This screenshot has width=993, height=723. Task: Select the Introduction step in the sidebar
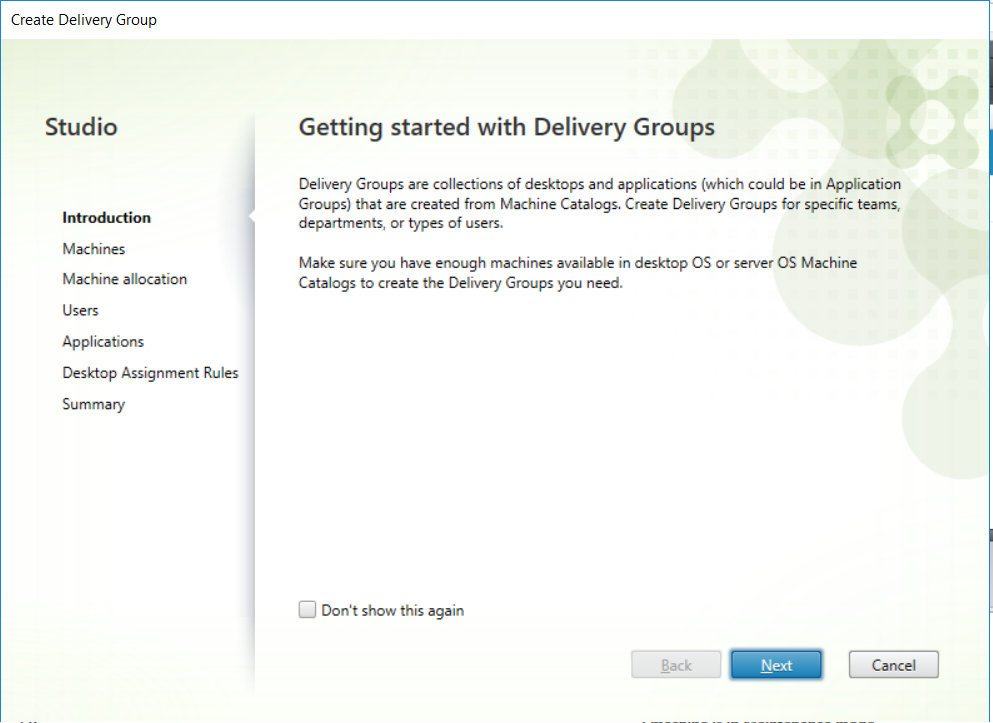[106, 218]
